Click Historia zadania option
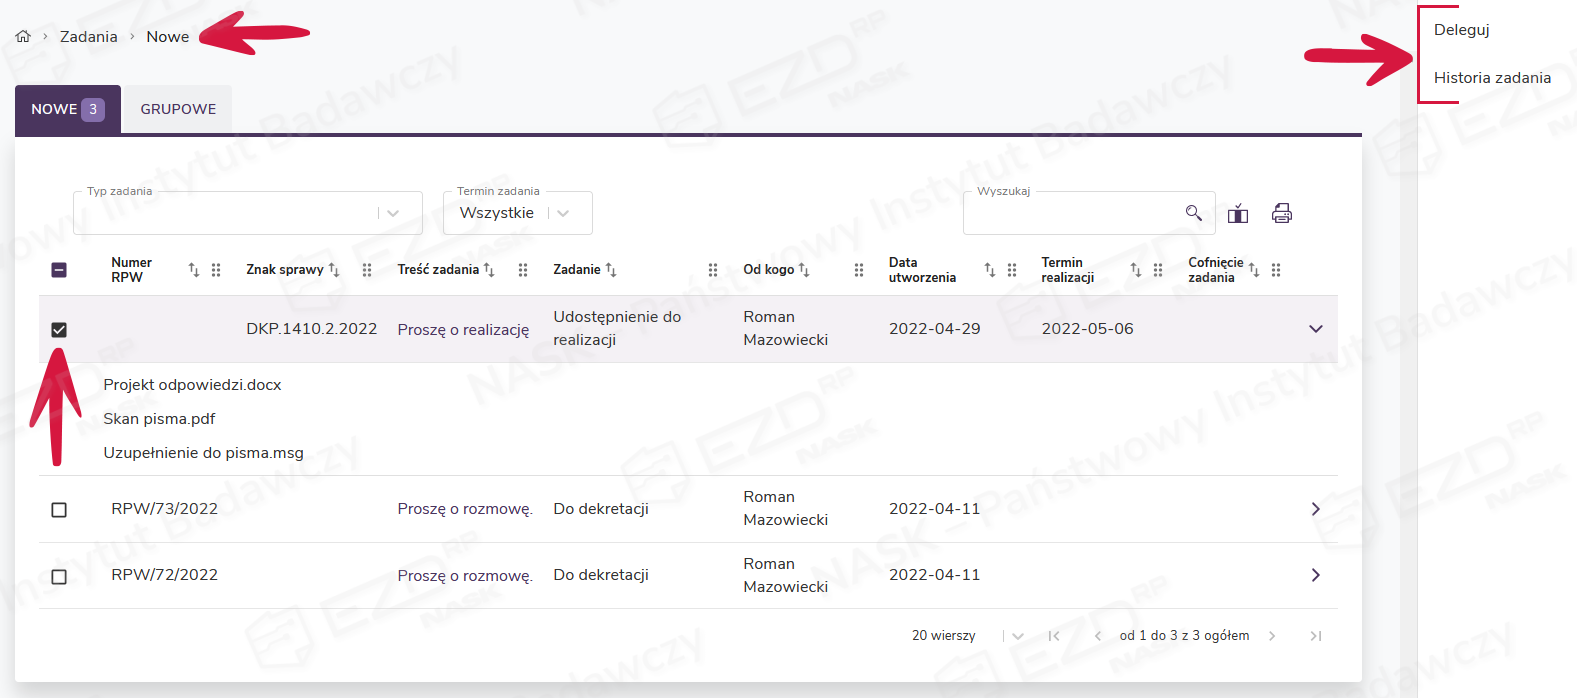This screenshot has height=698, width=1577. pyautogui.click(x=1492, y=78)
